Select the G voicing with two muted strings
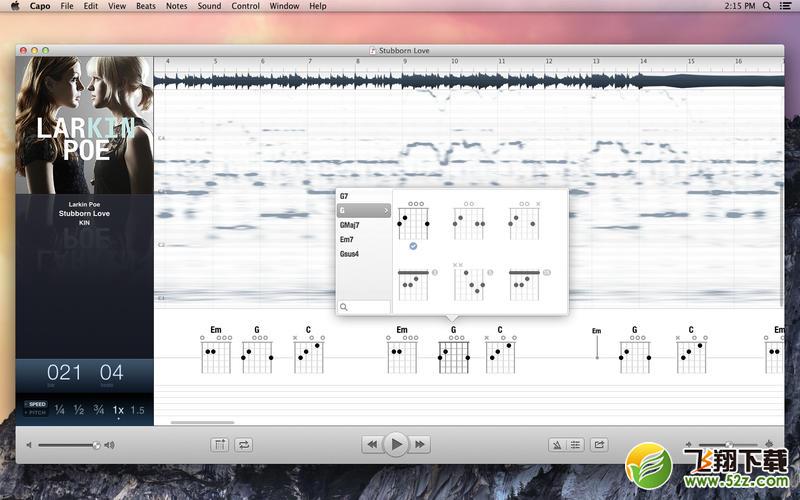The width and height of the screenshot is (800, 500). click(471, 282)
